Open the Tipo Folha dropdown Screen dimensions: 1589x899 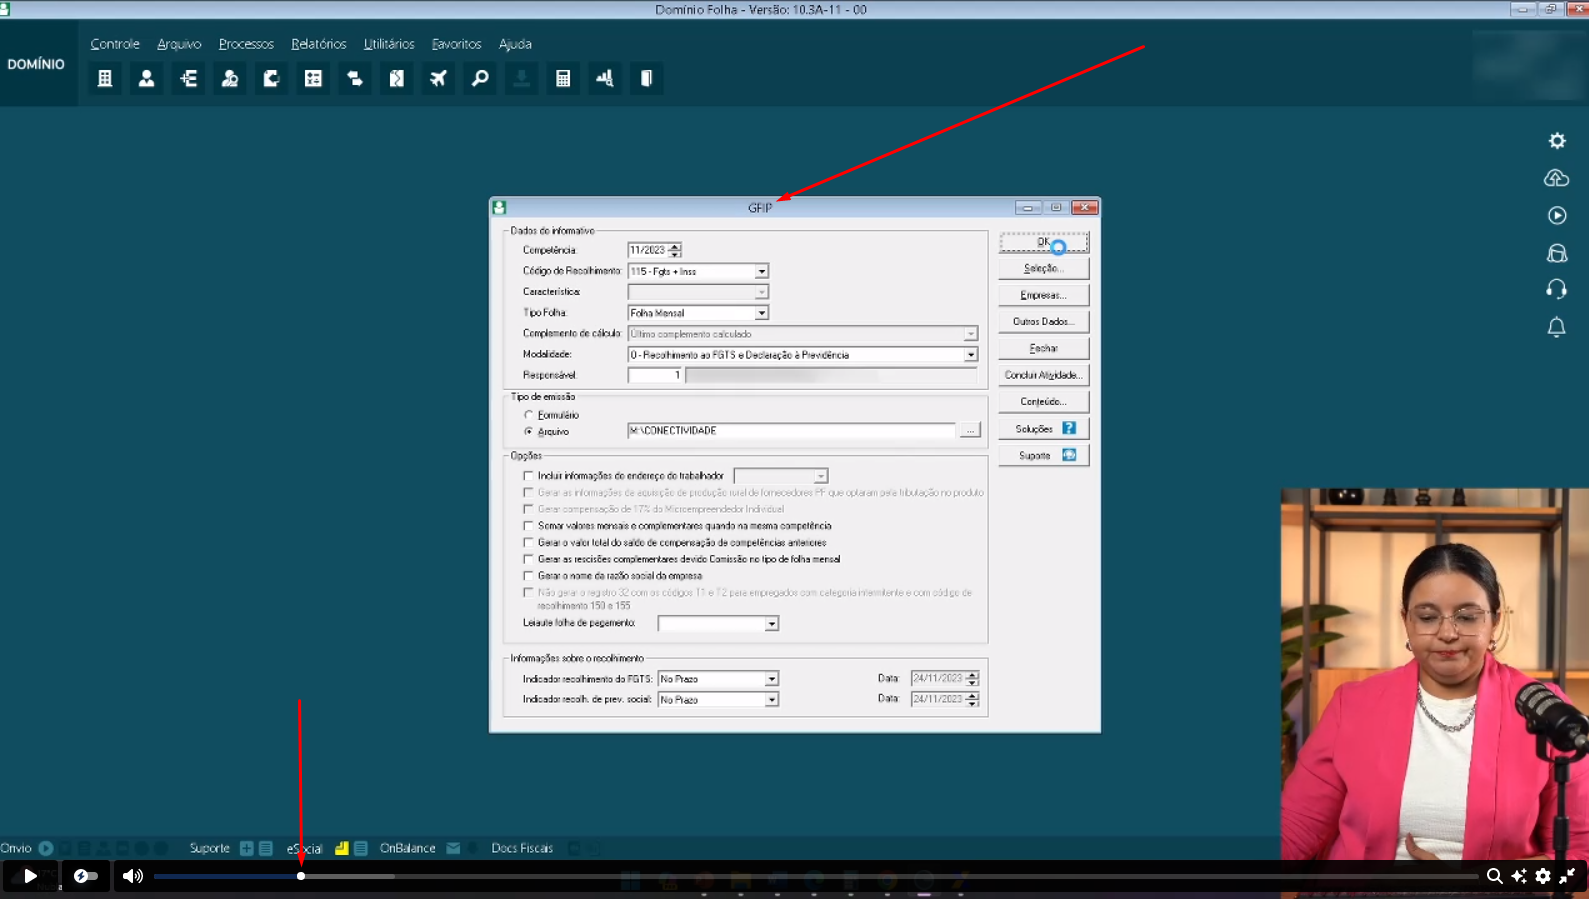click(761, 313)
